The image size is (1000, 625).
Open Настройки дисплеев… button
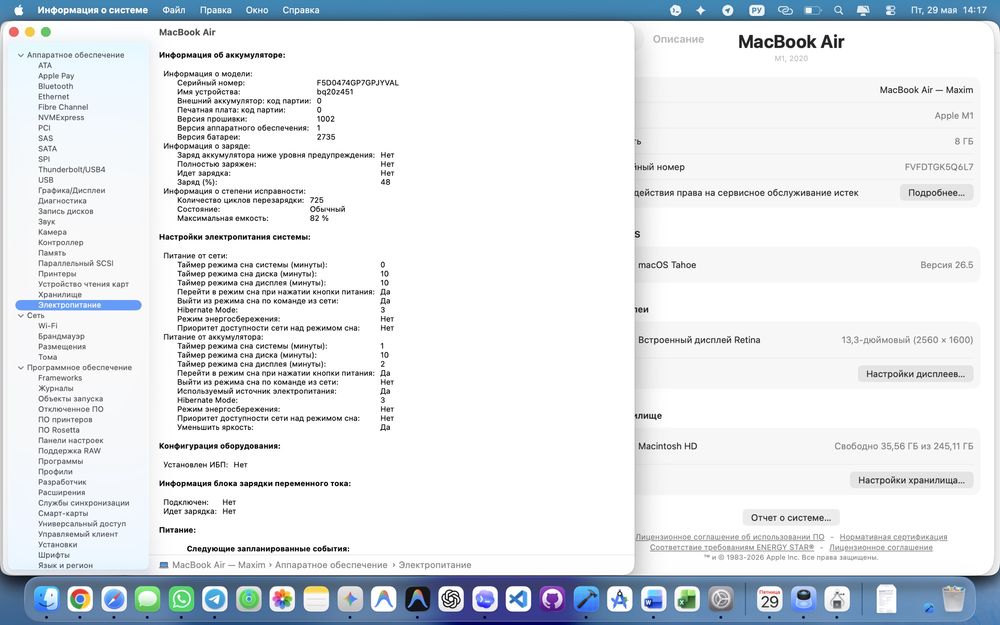coord(915,374)
